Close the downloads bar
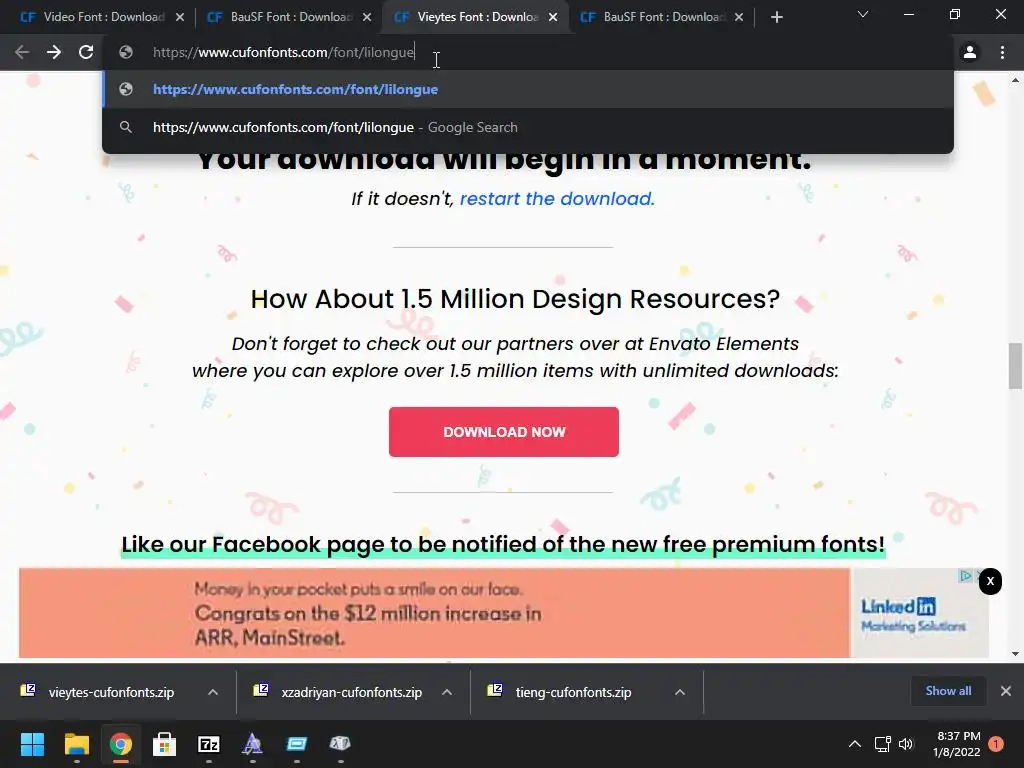Viewport: 1024px width, 768px height. [x=1006, y=691]
